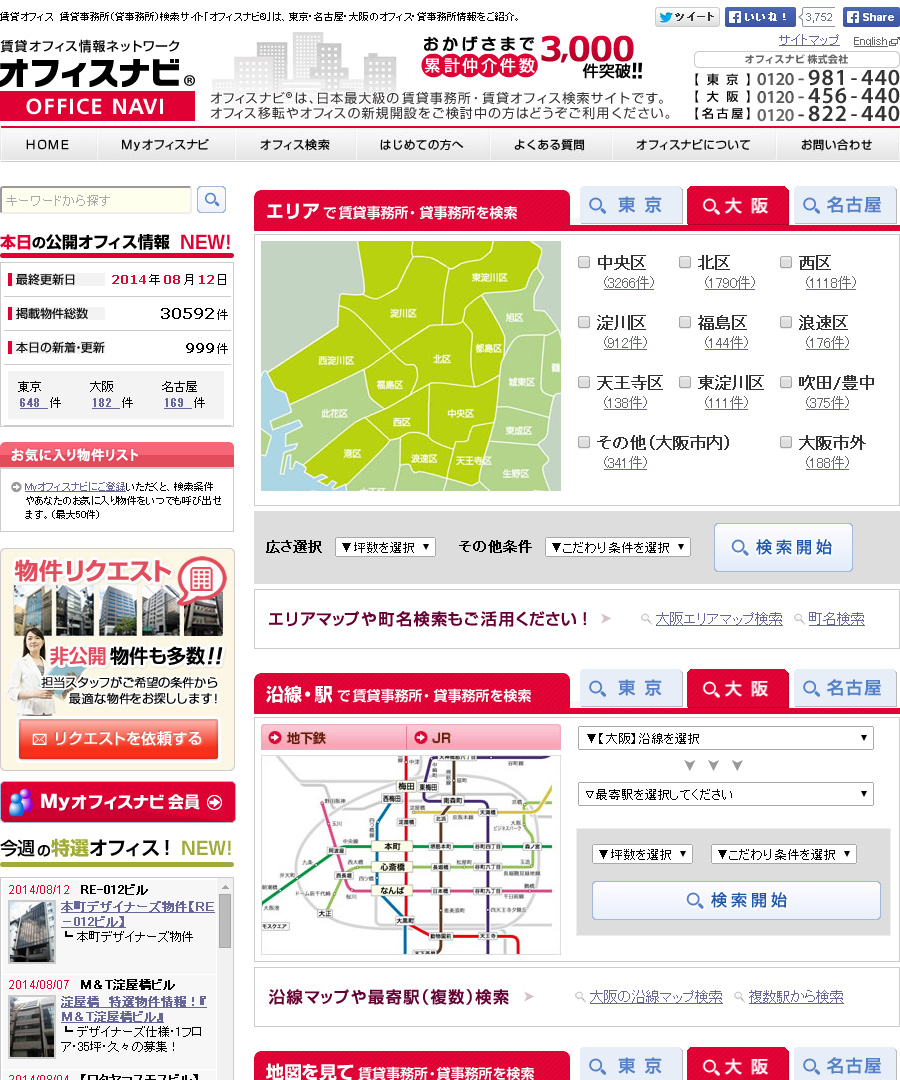The height and width of the screenshot is (1080, 900).
Task: Switch to 東京 tab in route/station search
Action: pos(631,688)
